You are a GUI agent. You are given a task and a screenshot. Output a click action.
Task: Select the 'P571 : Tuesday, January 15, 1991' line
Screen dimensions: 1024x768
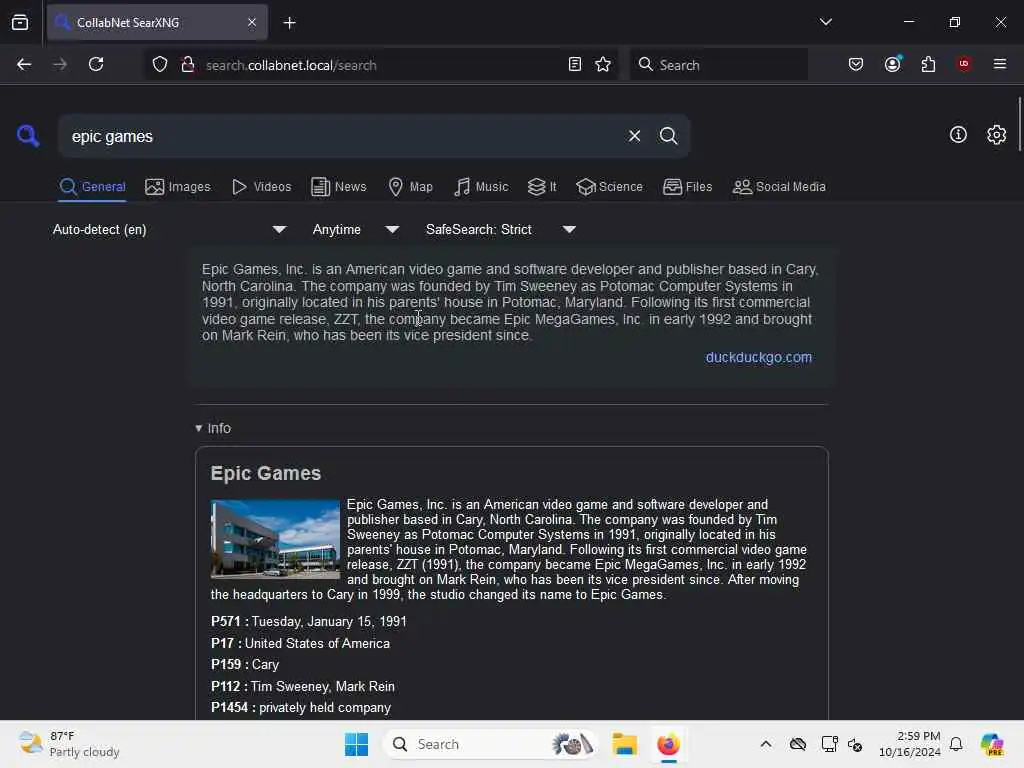coord(308,621)
